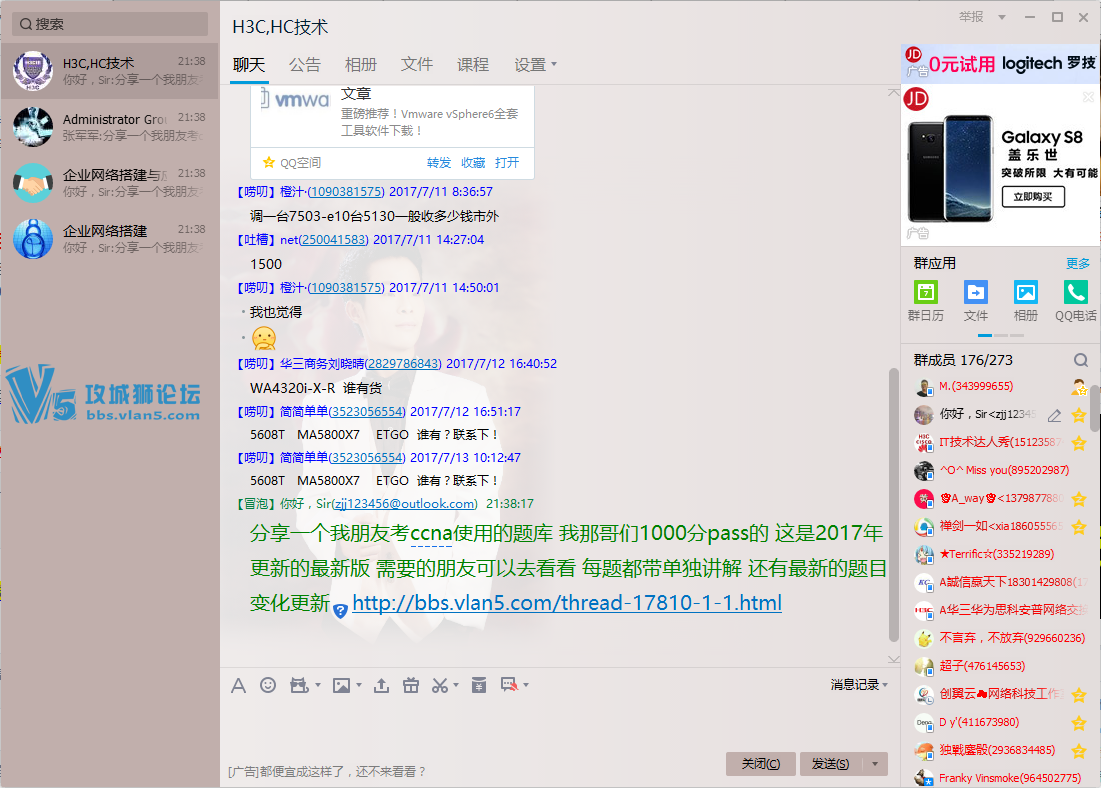The image size is (1101, 788).
Task: Click the star icon beside 禅剑一如 member
Action: pyautogui.click(x=1079, y=527)
